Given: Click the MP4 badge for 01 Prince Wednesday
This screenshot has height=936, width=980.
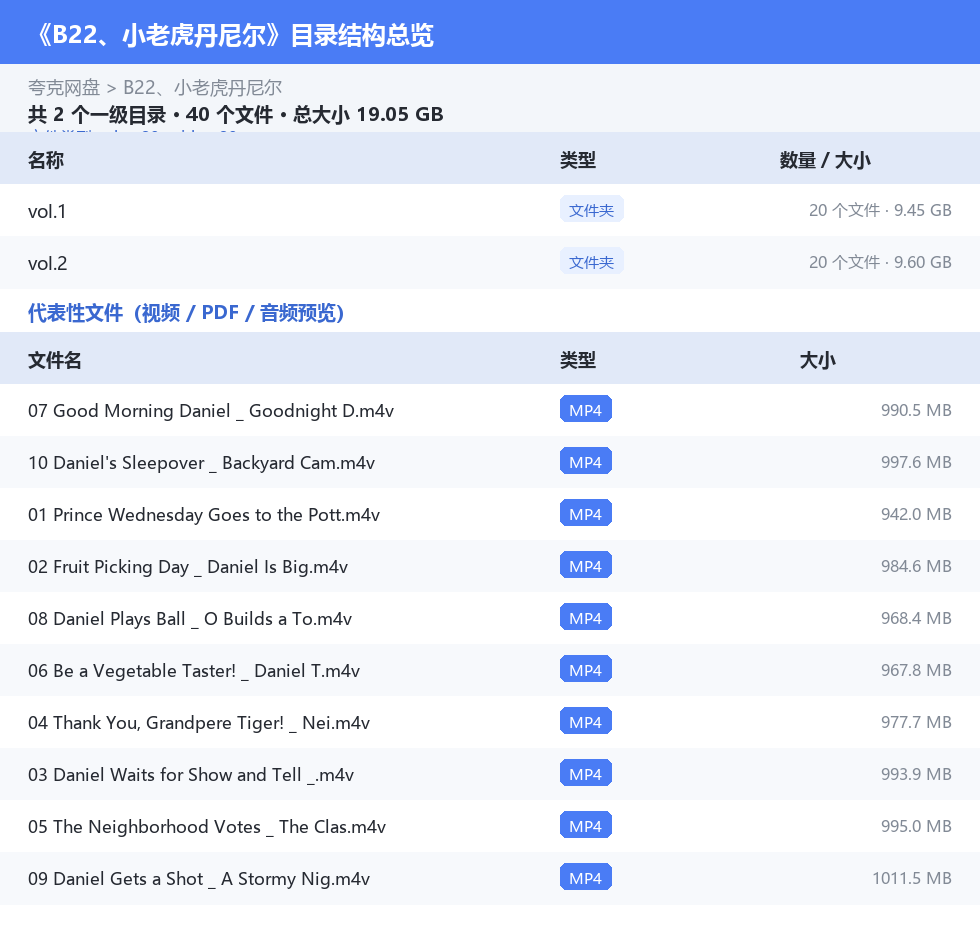Looking at the screenshot, I should [x=586, y=513].
